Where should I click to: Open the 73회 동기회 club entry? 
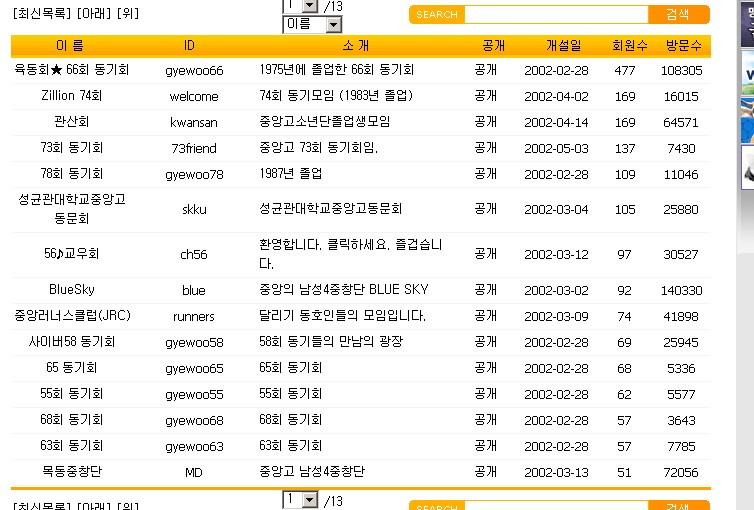pyautogui.click(x=71, y=148)
